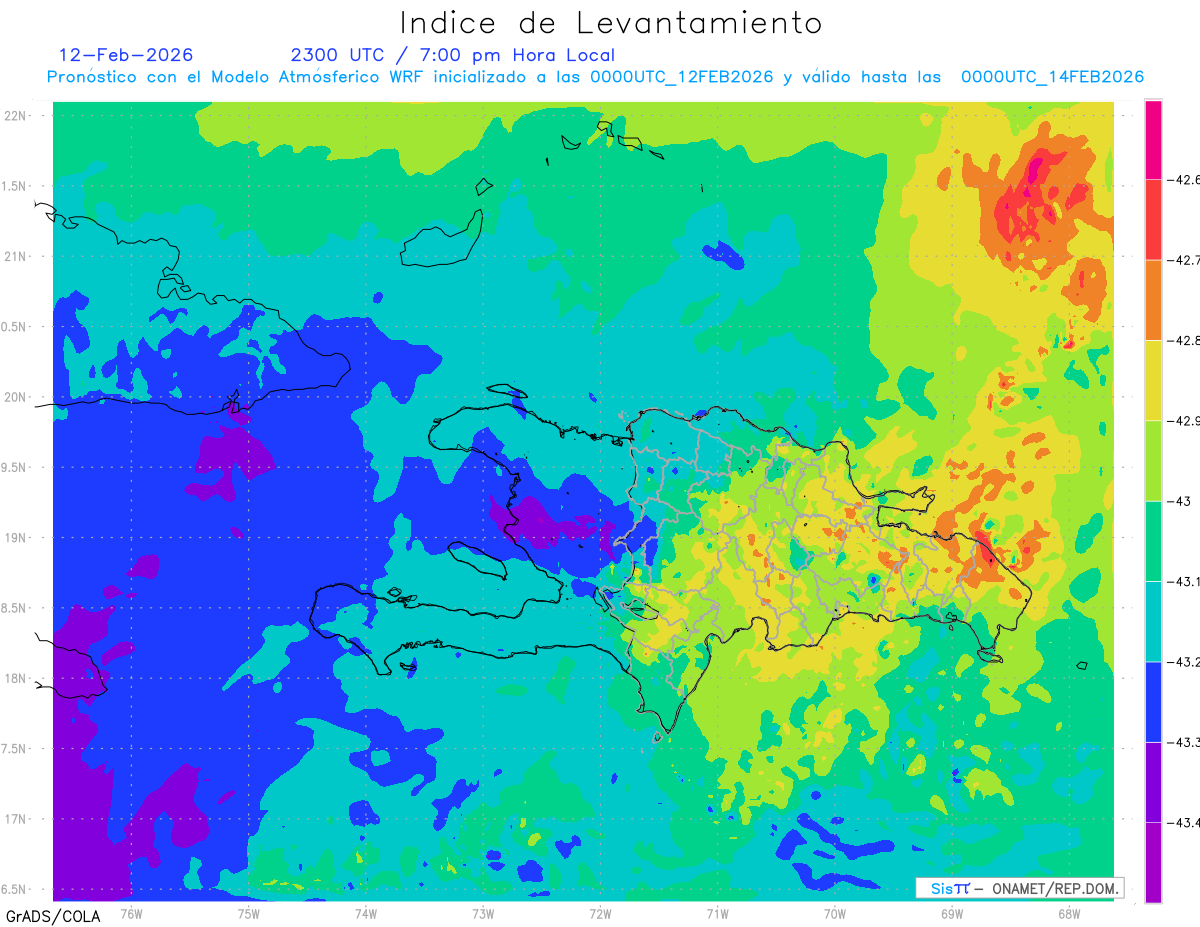
Task: Click the legend value "-43.3"
Action: pyautogui.click(x=1184, y=742)
